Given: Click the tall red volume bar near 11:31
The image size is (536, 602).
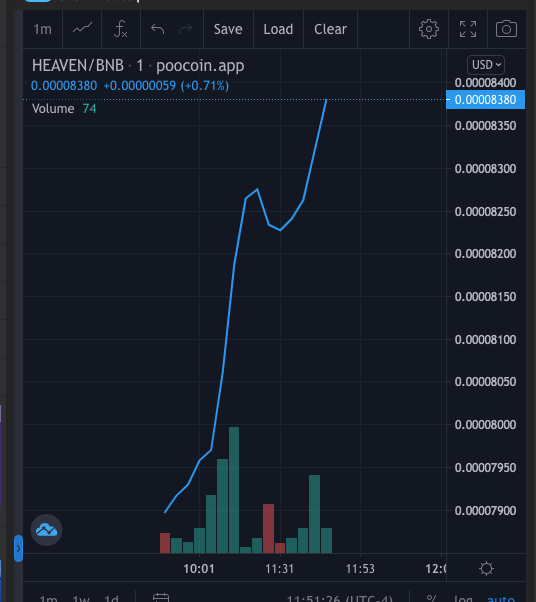Looking at the screenshot, I should (268, 528).
